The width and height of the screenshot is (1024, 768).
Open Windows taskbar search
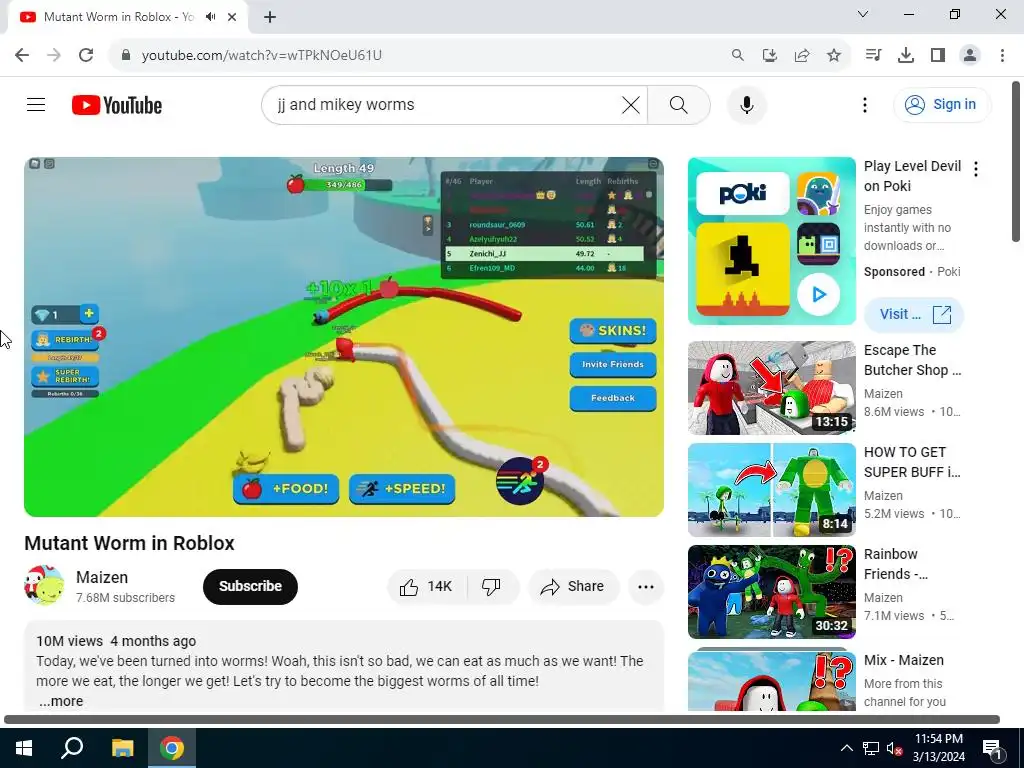(x=72, y=748)
